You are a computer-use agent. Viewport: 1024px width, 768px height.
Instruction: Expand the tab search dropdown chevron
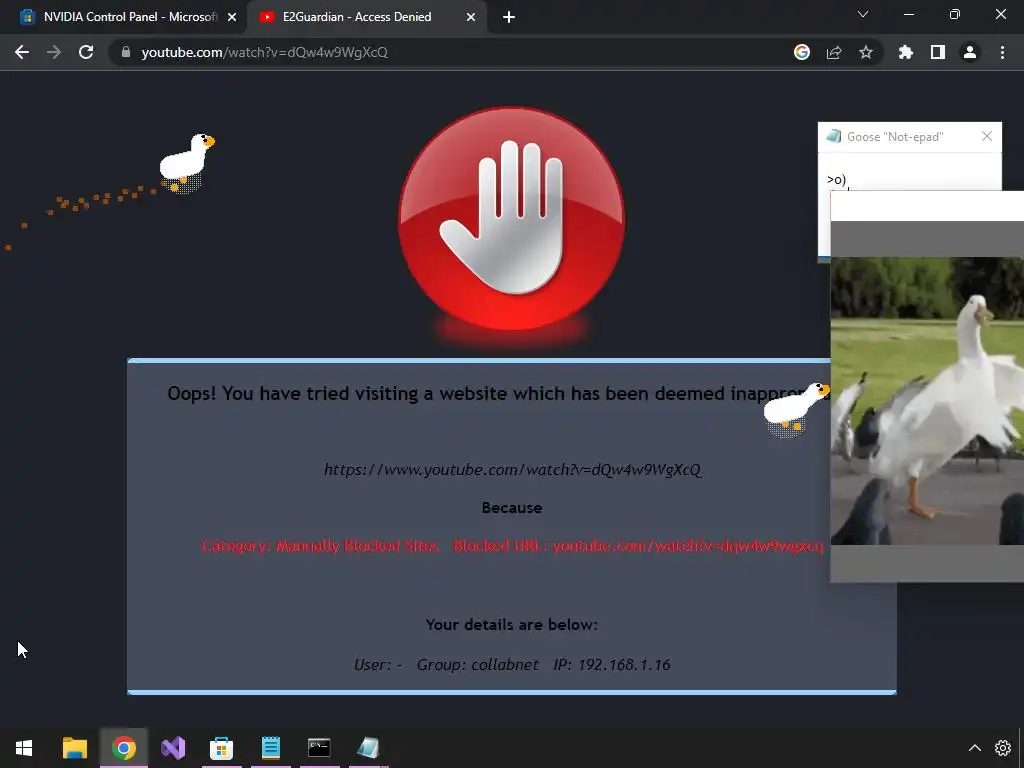(x=863, y=14)
